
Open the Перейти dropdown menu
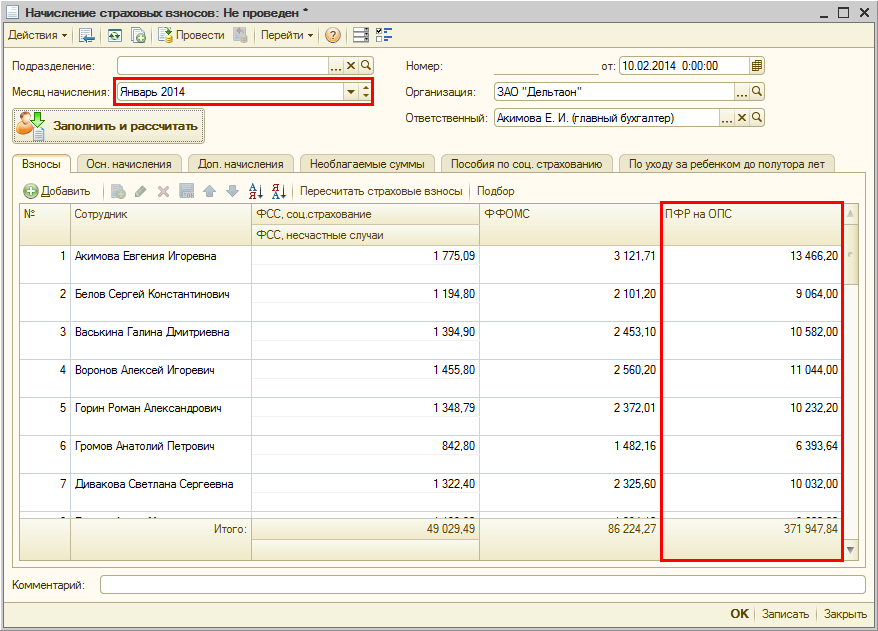coord(287,35)
